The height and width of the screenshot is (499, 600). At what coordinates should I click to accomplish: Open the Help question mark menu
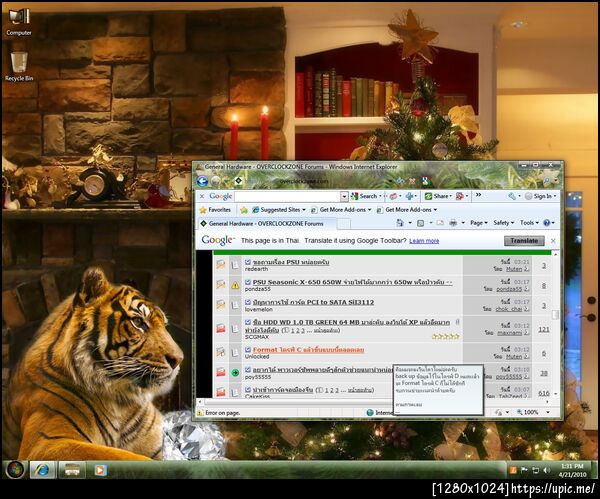548,223
